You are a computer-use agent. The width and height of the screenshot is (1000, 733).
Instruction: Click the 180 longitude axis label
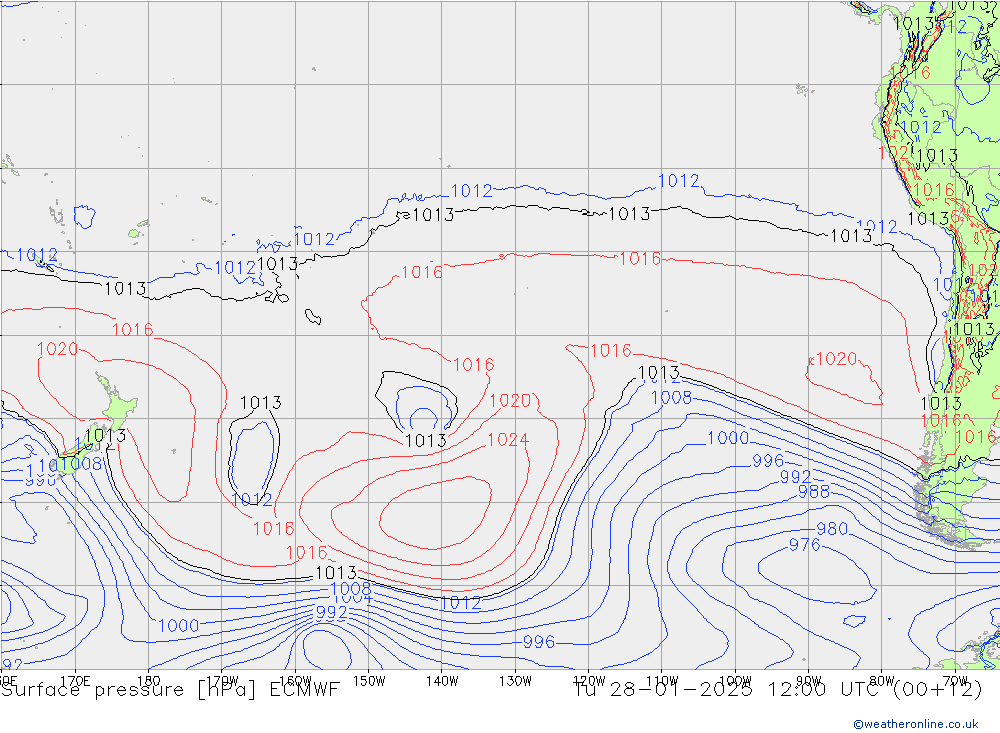tap(148, 680)
